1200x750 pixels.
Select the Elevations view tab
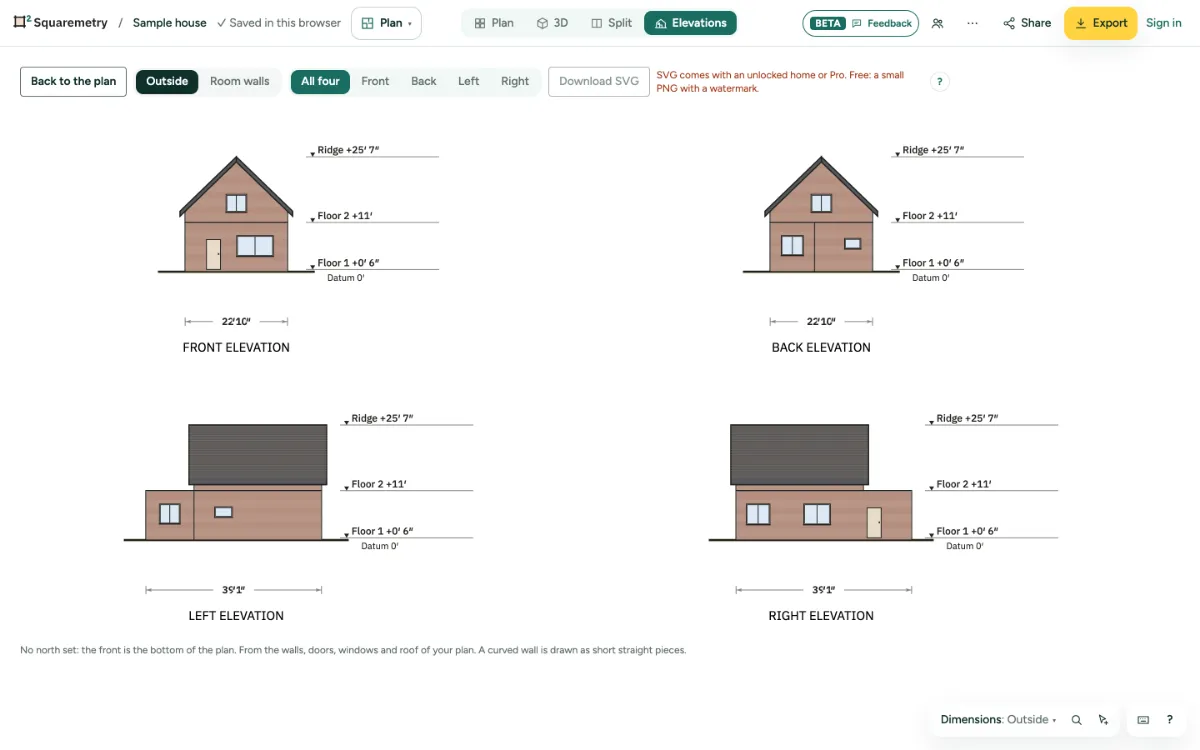click(x=690, y=23)
